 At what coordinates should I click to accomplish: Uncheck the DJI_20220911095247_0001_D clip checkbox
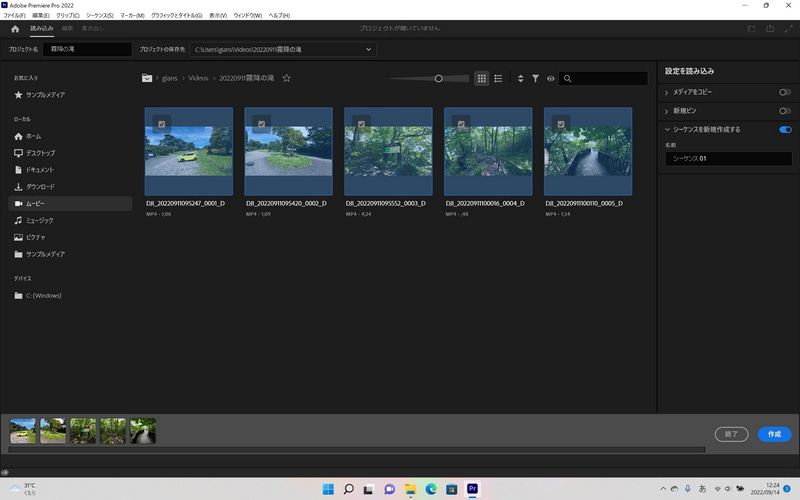click(x=163, y=123)
